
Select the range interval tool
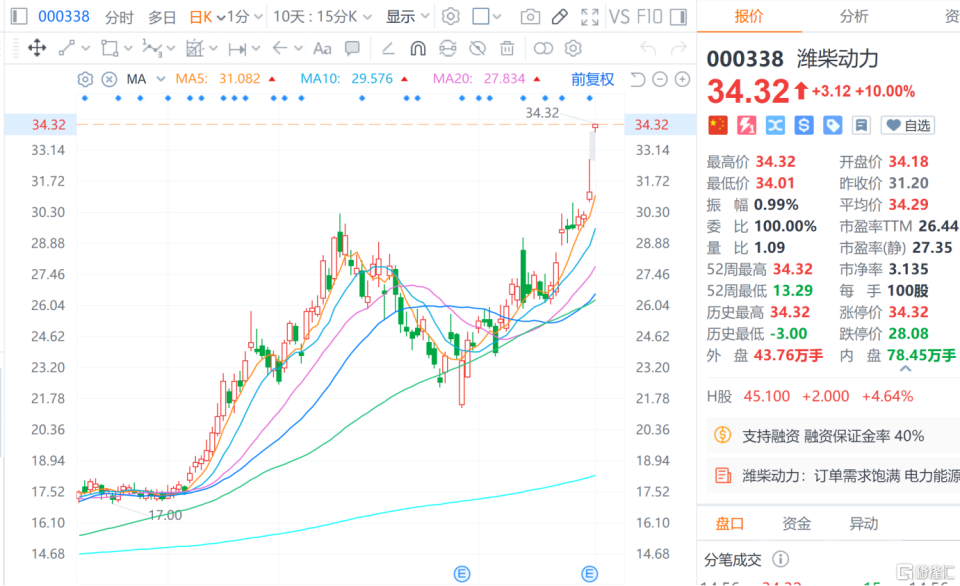click(x=238, y=48)
